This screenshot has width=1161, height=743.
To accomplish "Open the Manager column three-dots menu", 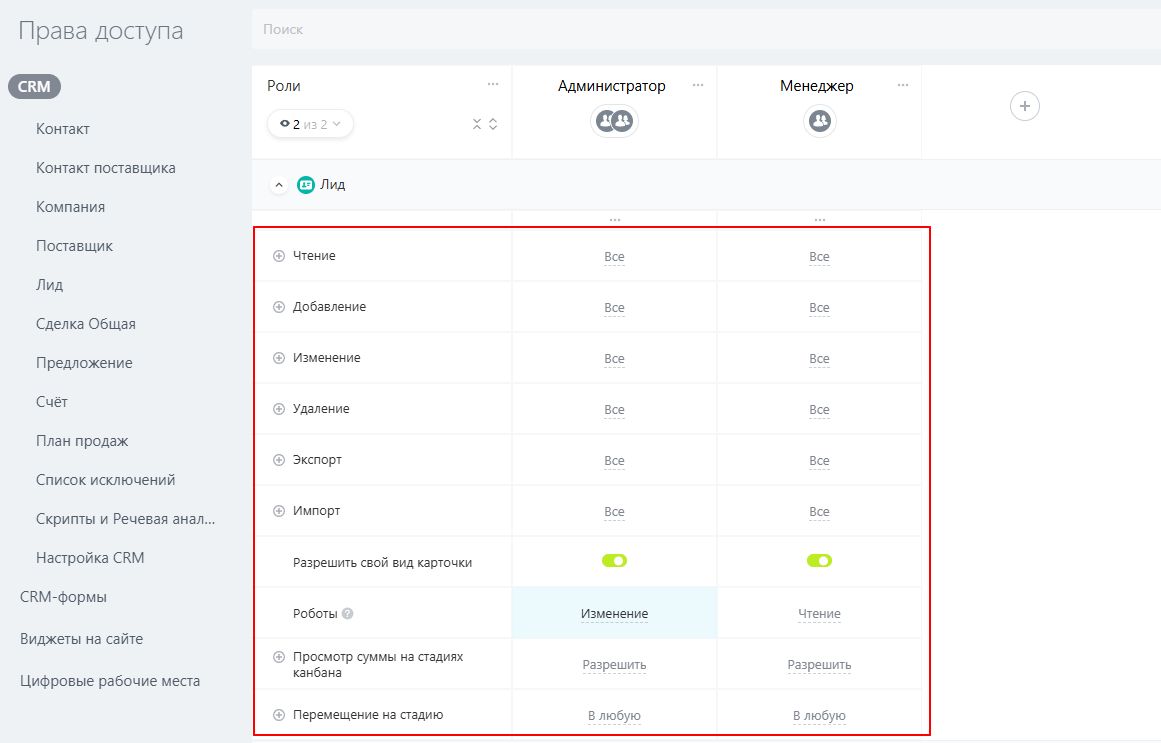I will 903,86.
